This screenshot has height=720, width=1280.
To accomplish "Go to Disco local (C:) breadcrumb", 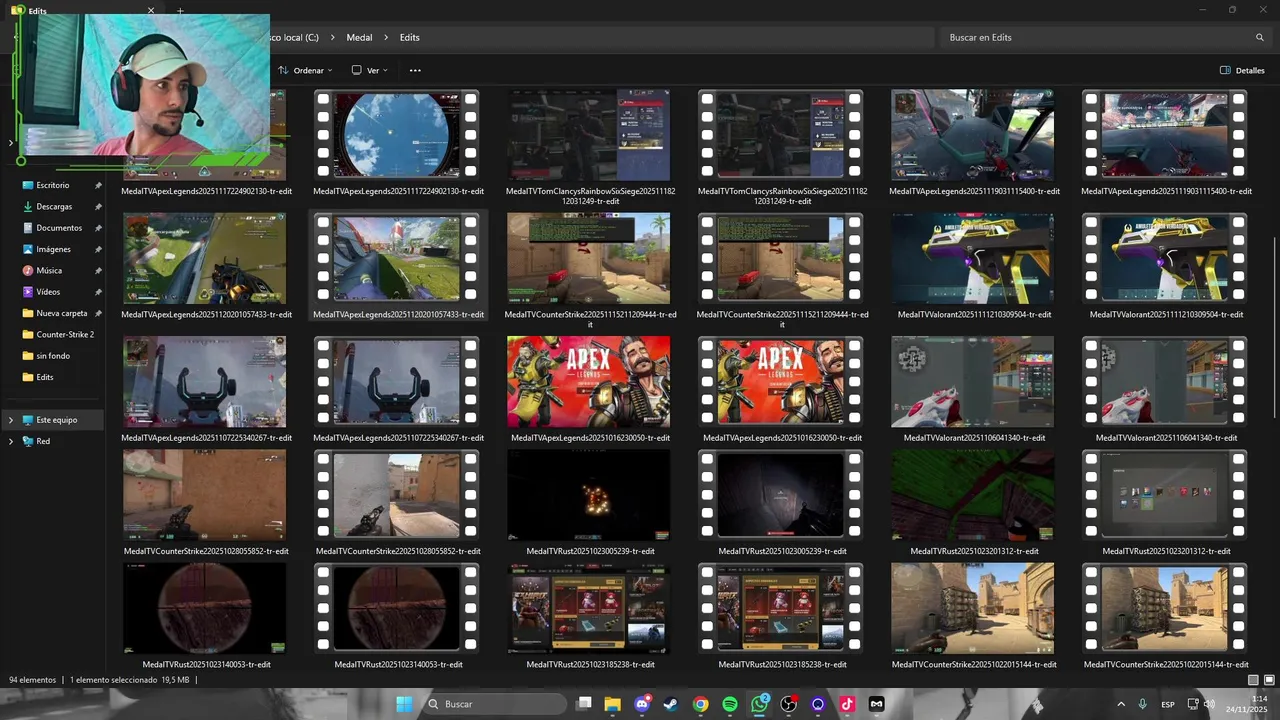I will click(294, 37).
